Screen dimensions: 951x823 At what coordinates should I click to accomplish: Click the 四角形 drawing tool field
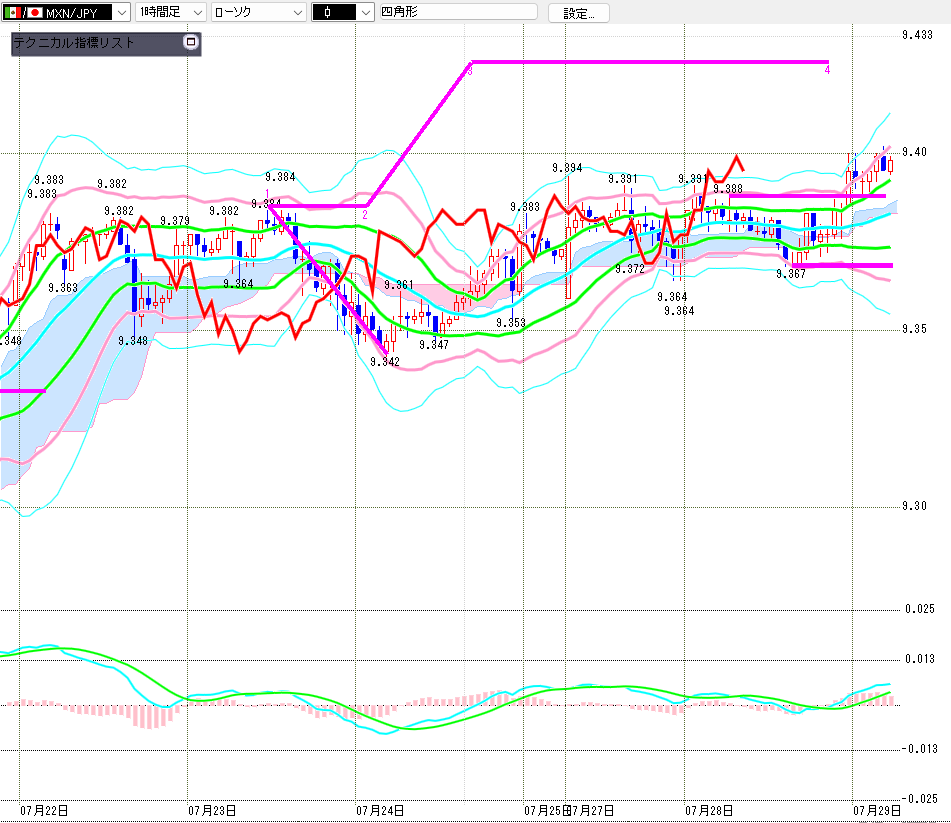(458, 12)
